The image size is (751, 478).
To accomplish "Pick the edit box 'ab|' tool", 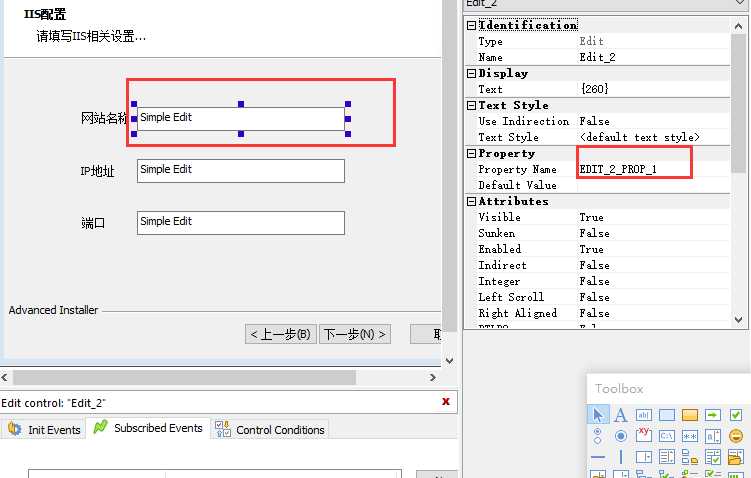I will pos(644,415).
